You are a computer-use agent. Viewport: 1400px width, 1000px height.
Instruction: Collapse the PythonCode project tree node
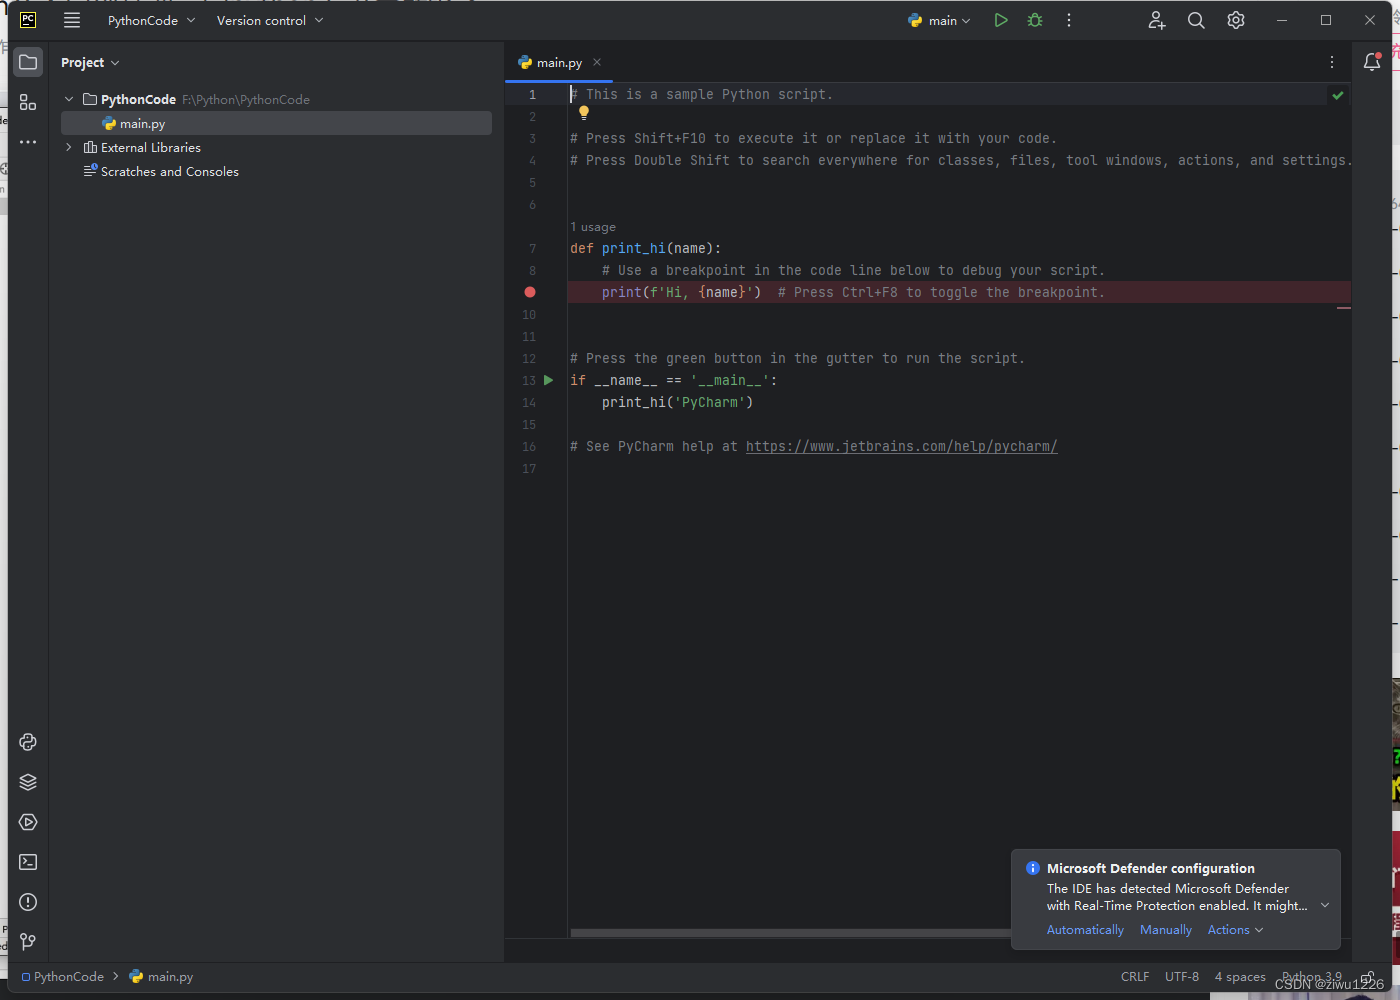[x=69, y=99]
